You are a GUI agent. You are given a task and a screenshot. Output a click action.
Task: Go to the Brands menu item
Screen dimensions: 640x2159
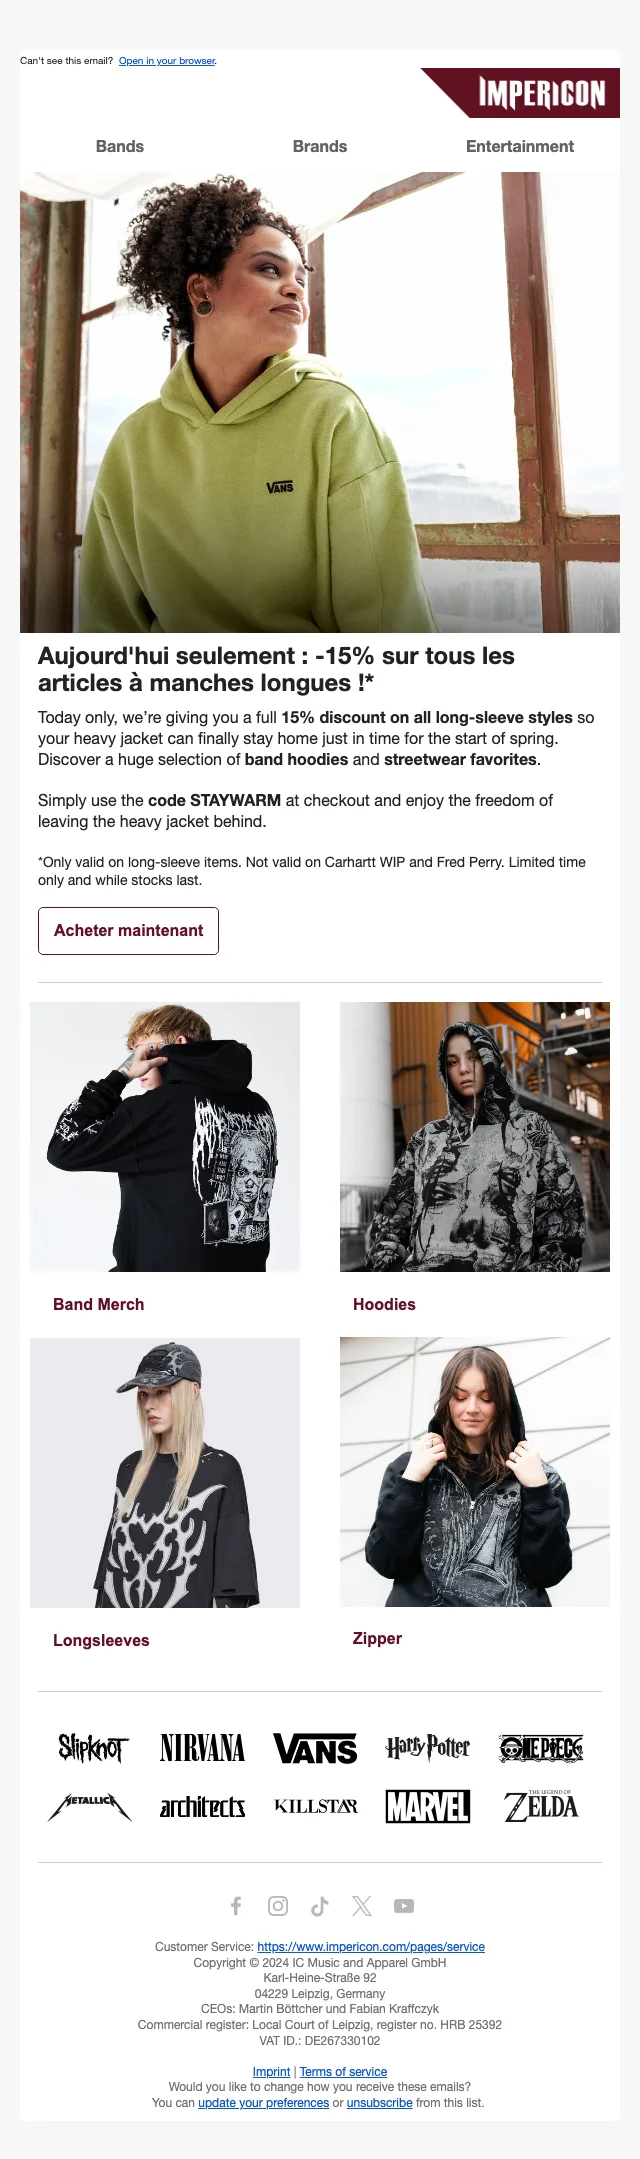320,146
